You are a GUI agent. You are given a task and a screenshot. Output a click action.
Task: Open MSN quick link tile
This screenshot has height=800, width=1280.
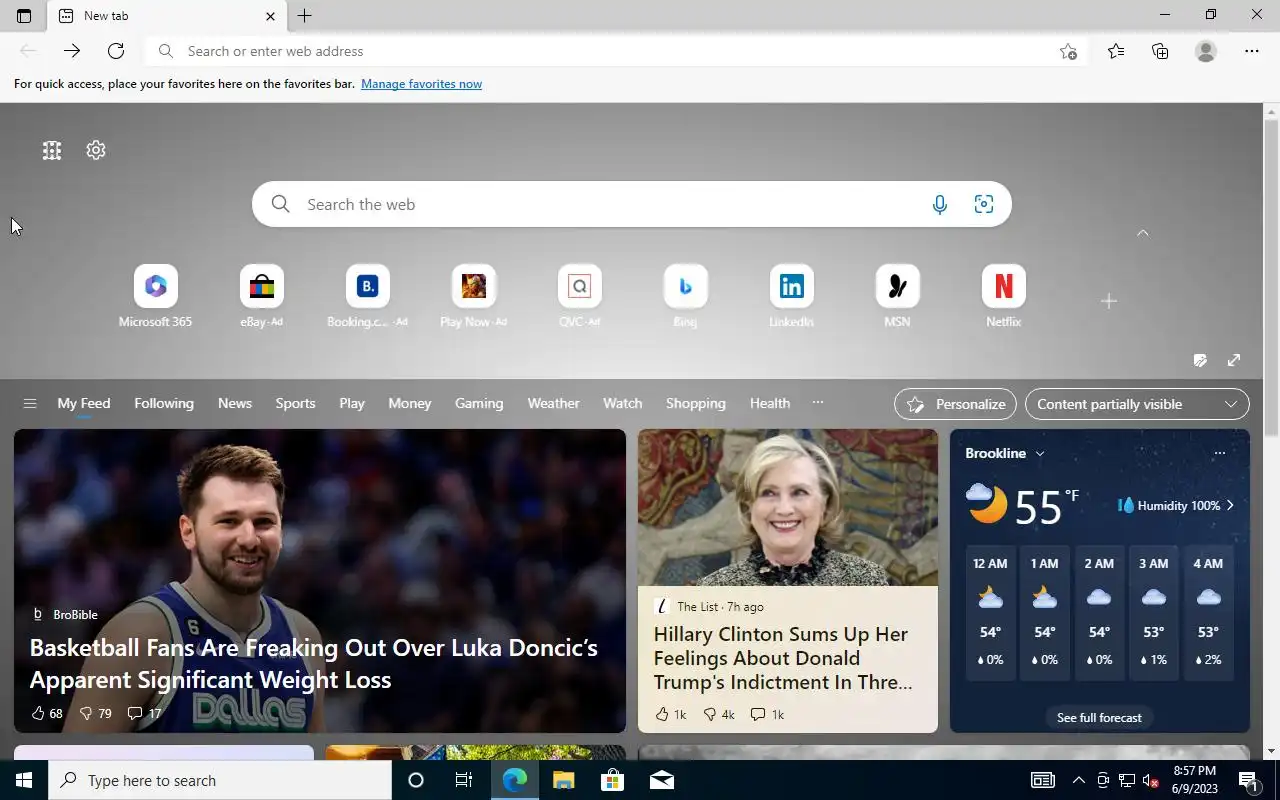[898, 296]
